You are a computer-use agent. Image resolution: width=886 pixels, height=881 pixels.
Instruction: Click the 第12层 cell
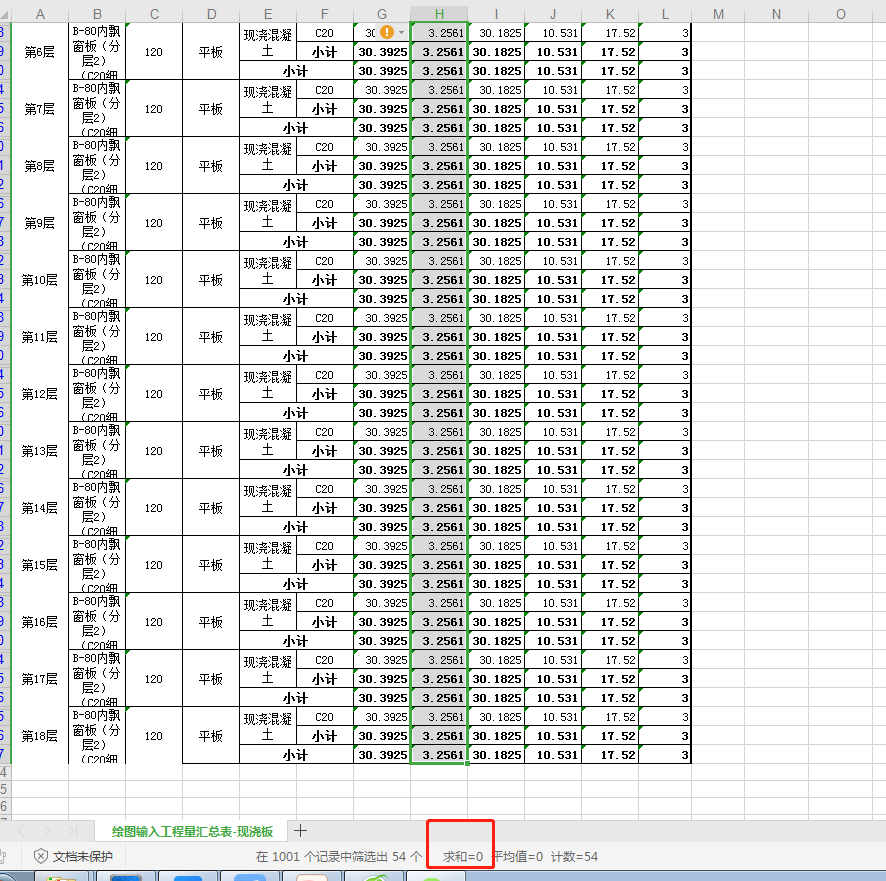[40, 394]
